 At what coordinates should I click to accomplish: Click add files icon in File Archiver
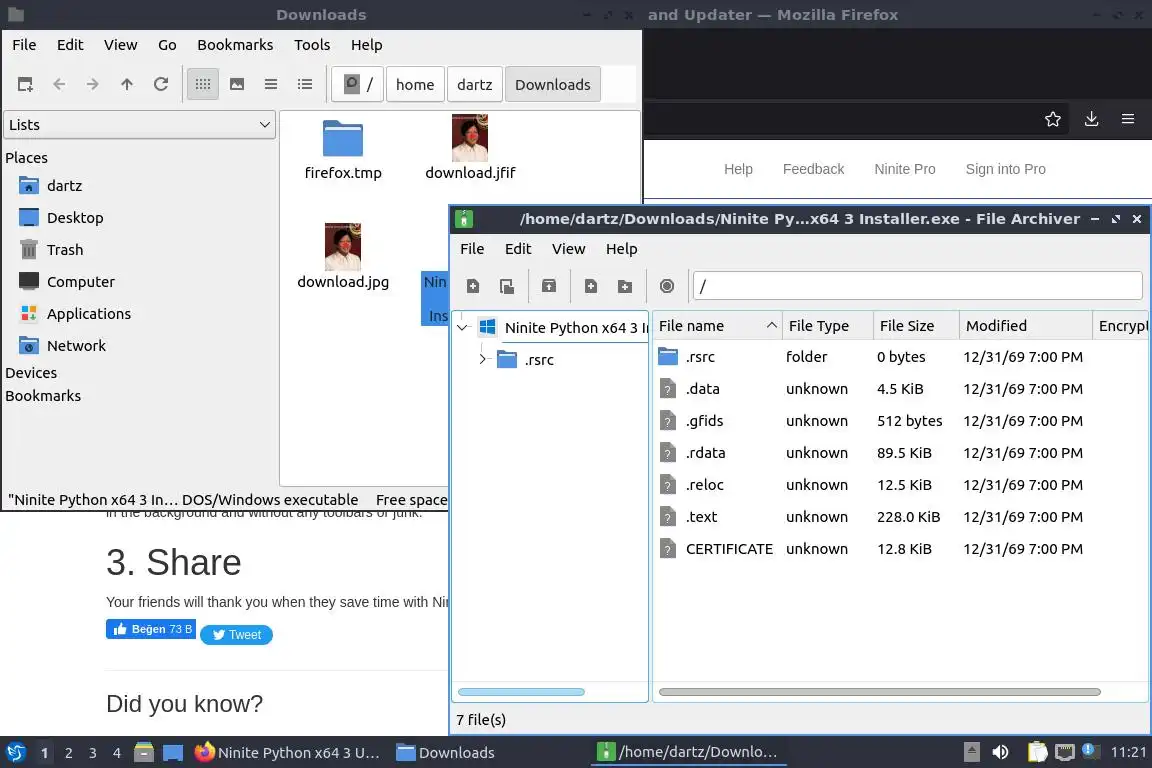click(591, 286)
